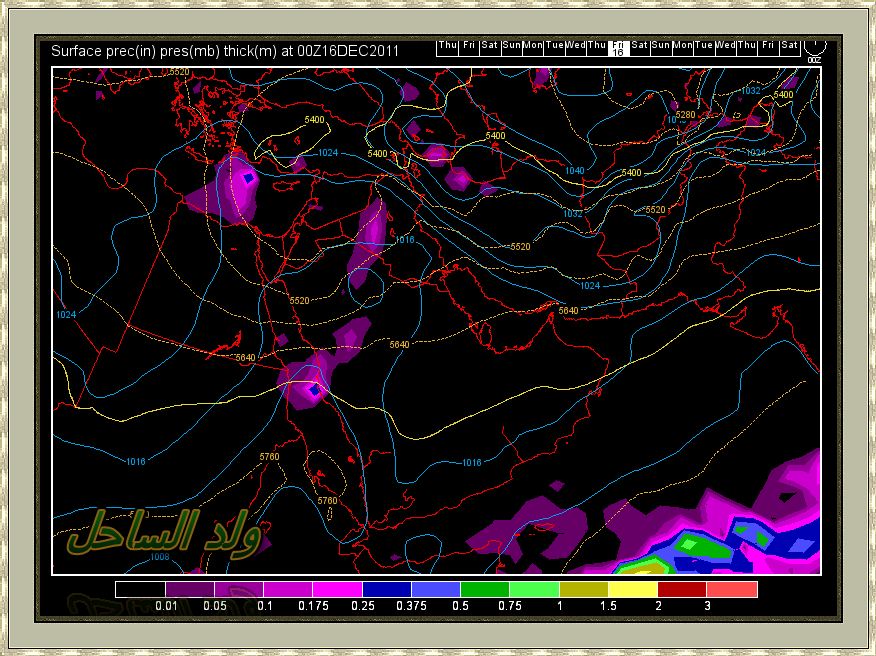This screenshot has height=656, width=876.
Task: Select the Thu cell just before Fri 16
Action: [597, 48]
